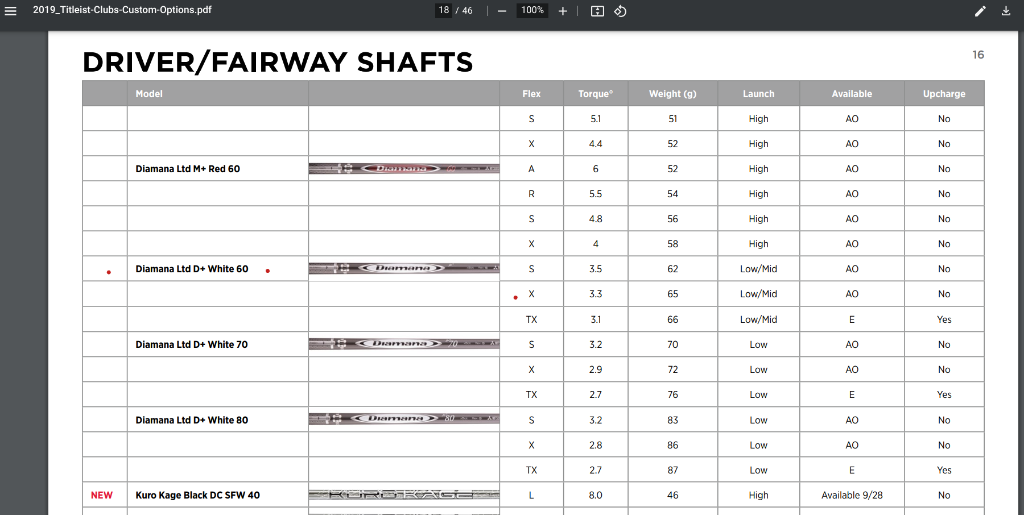This screenshot has width=1024, height=515.
Task: Click torque value 8.0 in Kuro Kage row
Action: tap(596, 495)
